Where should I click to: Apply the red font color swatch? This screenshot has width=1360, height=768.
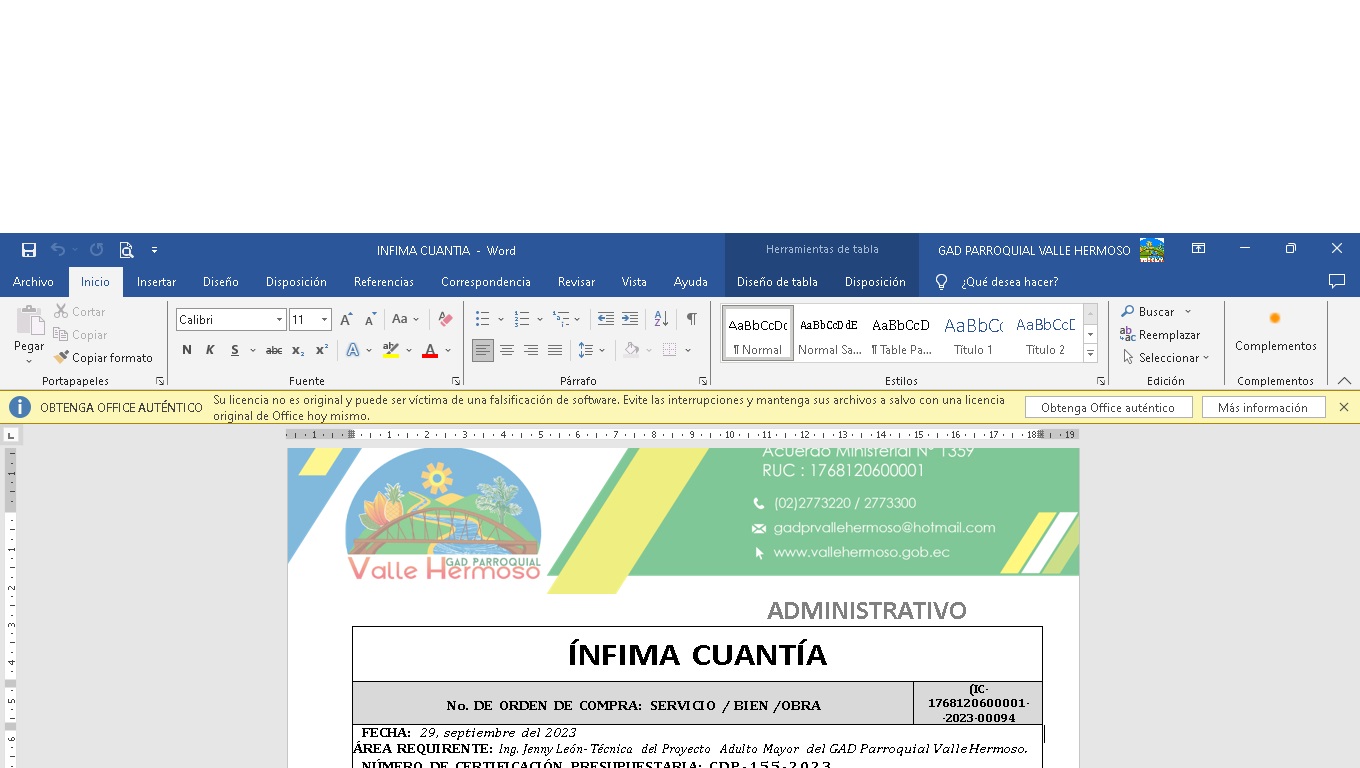[x=430, y=350]
